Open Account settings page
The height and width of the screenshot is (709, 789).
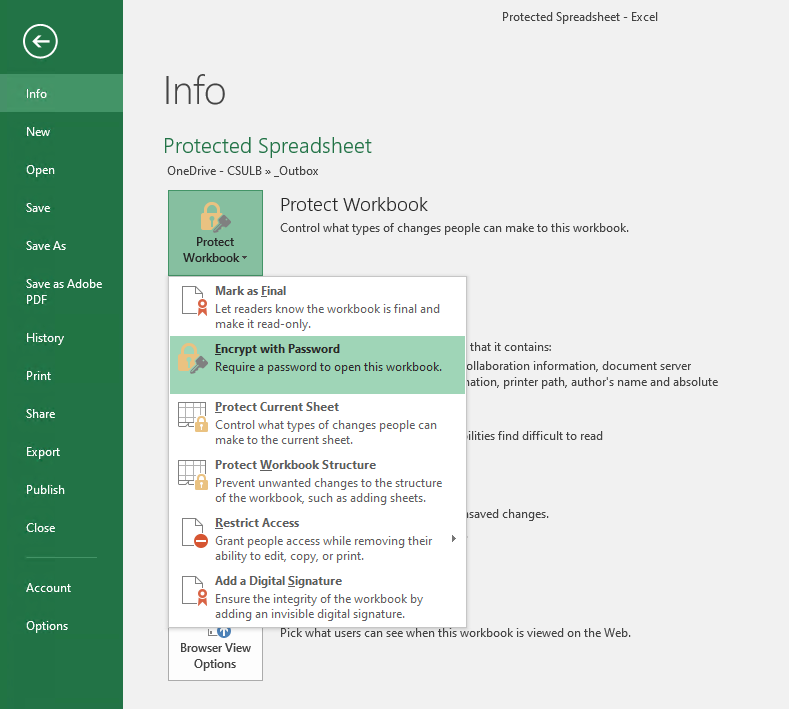(61, 588)
